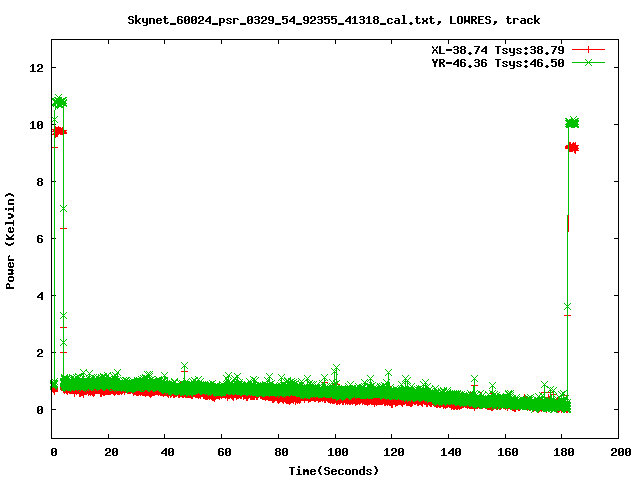
Task: Click y-axis tick label 2
Action: point(40,353)
